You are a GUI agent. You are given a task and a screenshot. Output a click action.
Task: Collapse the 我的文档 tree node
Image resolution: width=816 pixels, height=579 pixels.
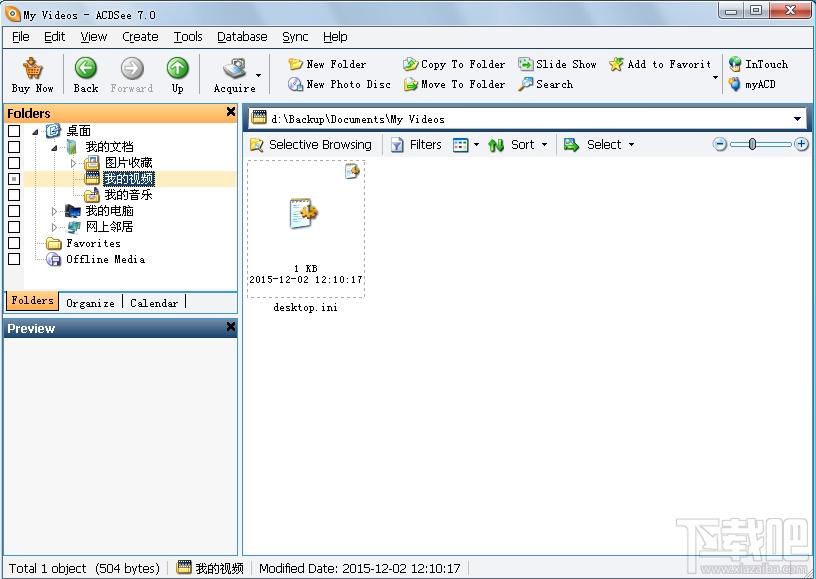point(54,148)
